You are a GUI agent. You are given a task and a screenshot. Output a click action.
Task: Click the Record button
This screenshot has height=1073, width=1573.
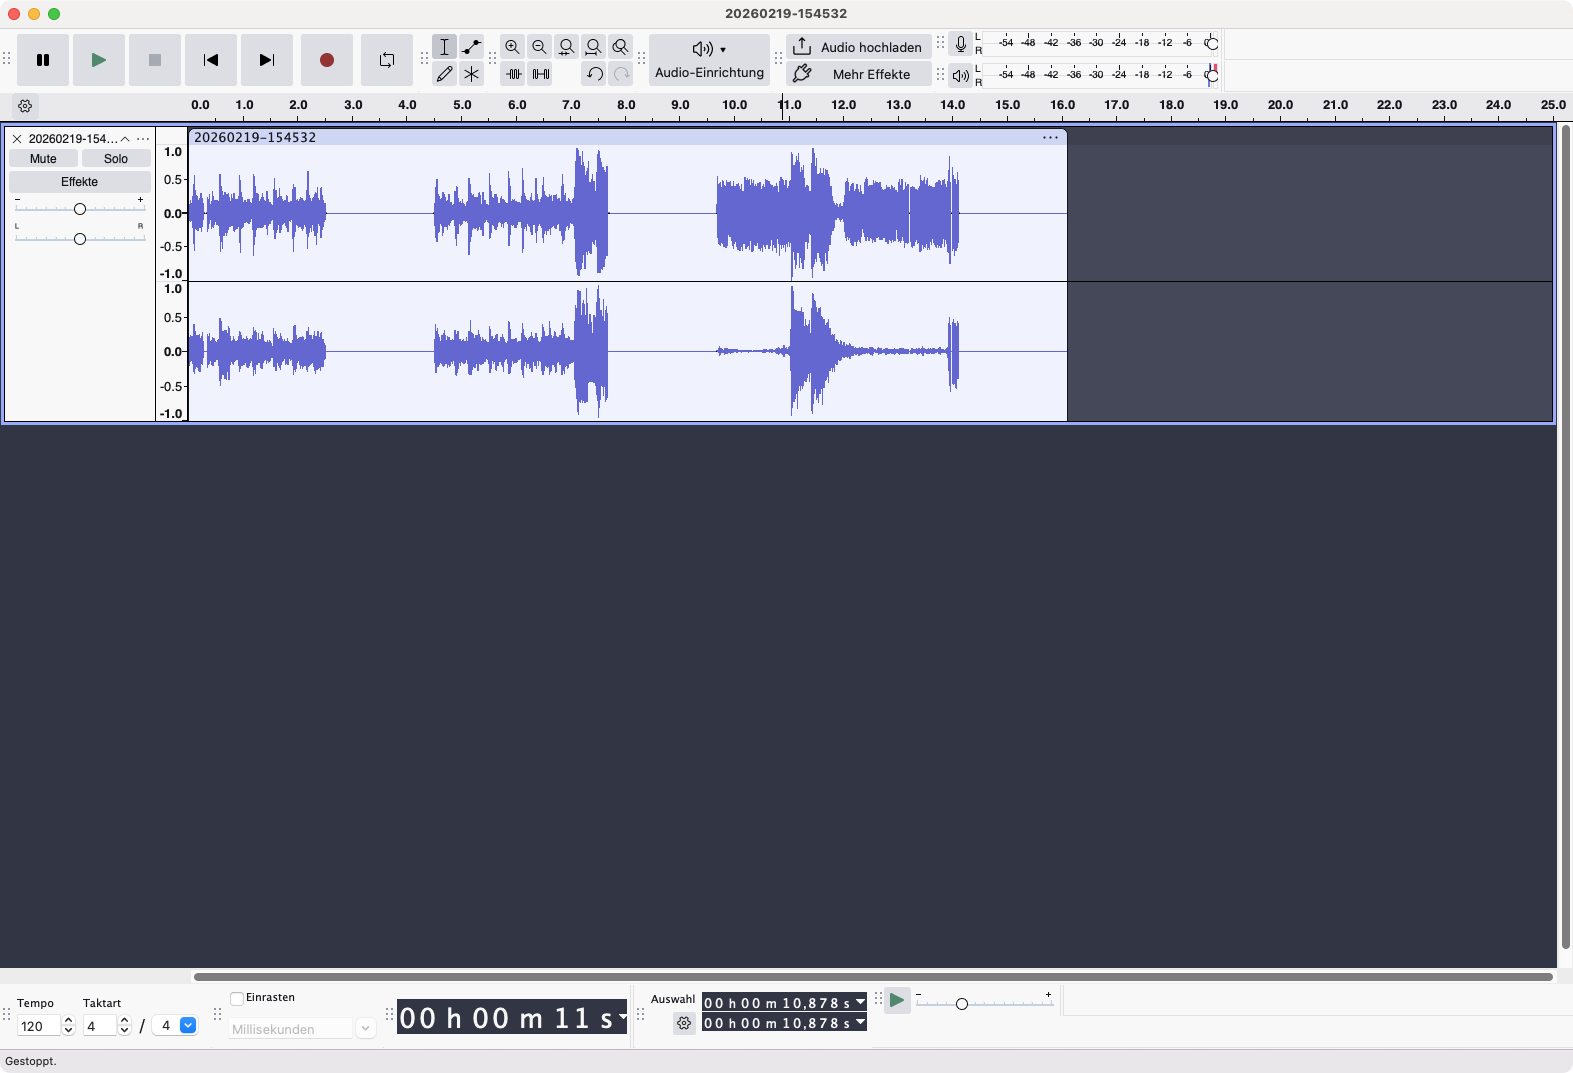point(326,60)
